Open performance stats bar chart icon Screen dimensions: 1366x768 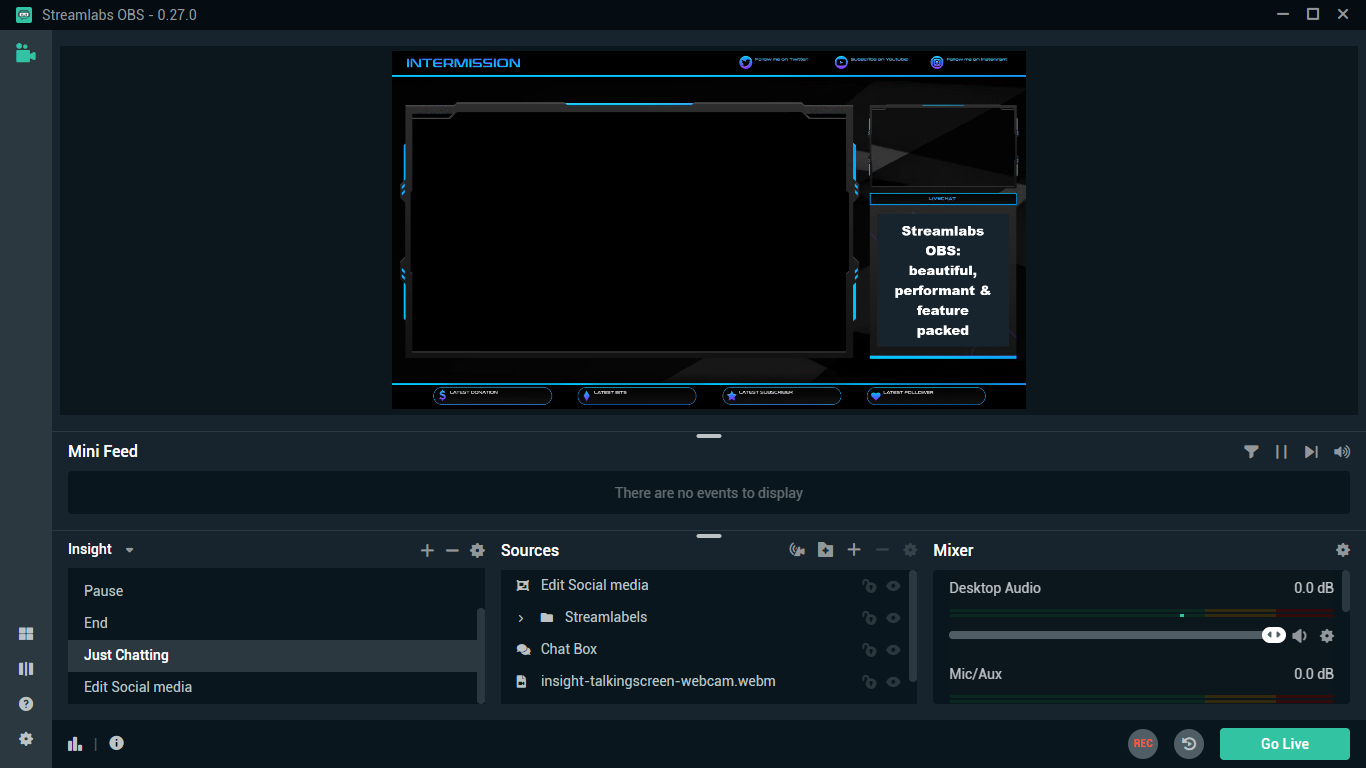tap(75, 743)
